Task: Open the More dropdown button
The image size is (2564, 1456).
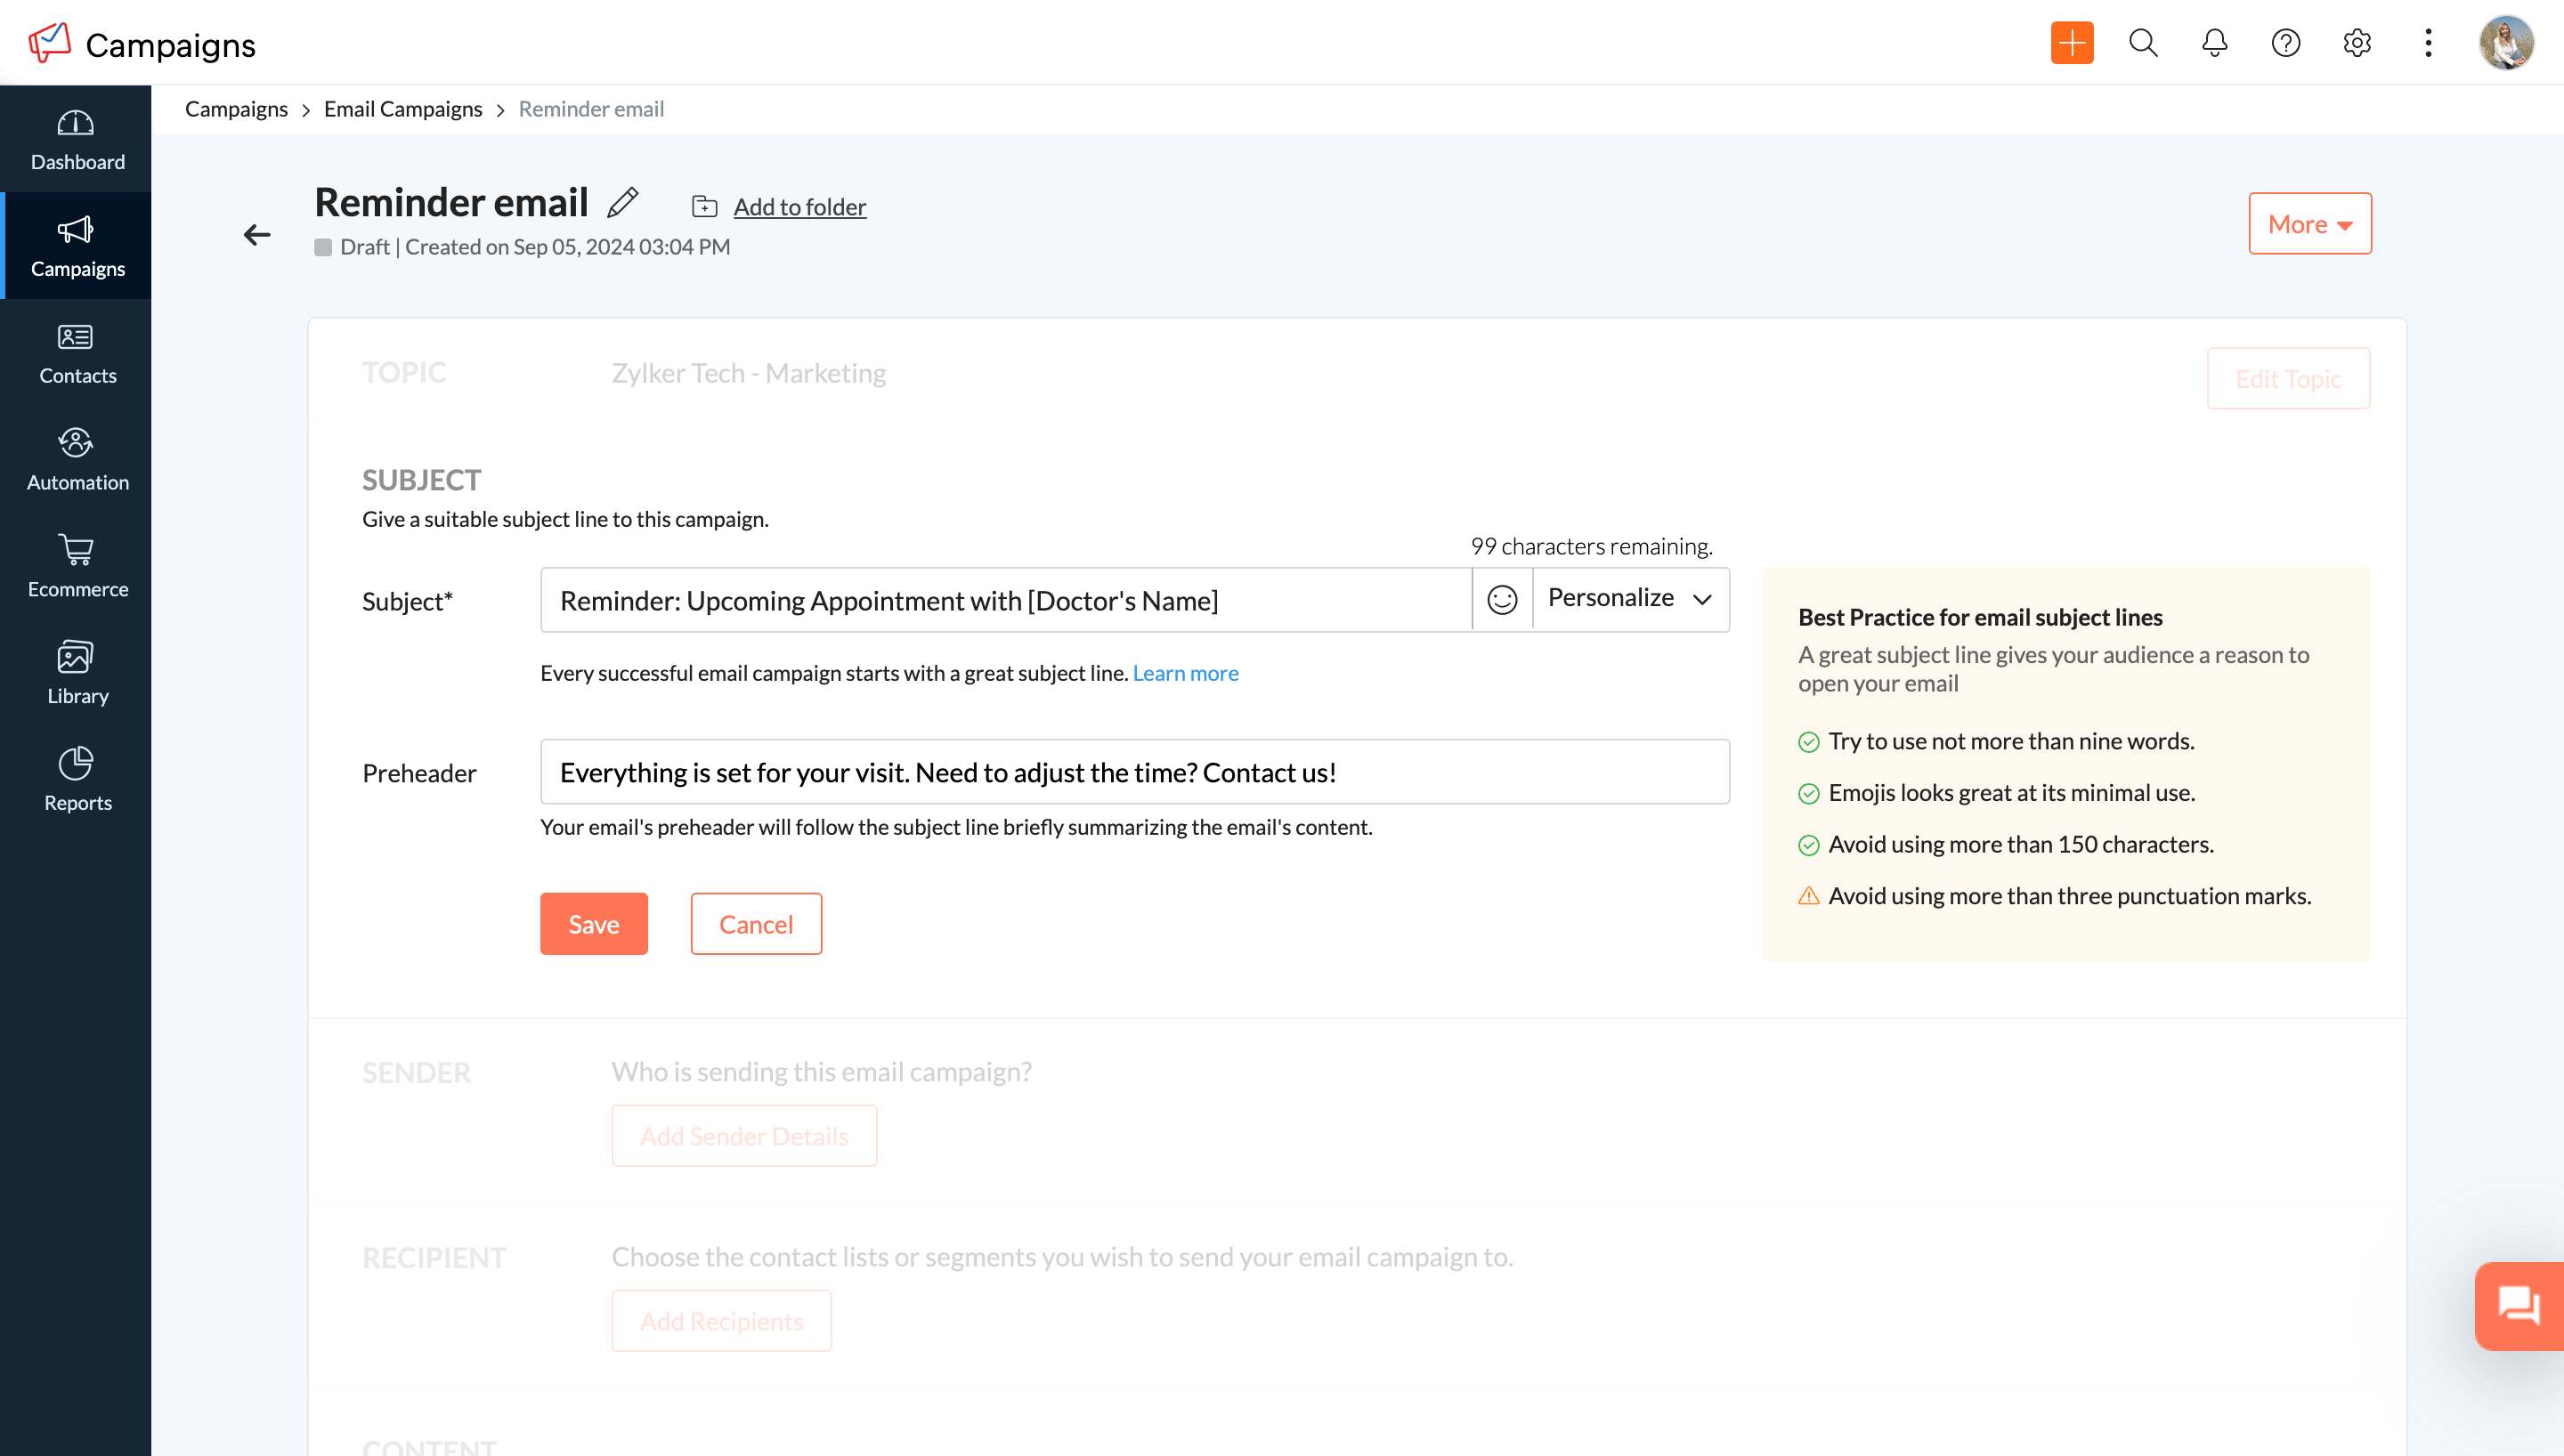Action: 2309,224
